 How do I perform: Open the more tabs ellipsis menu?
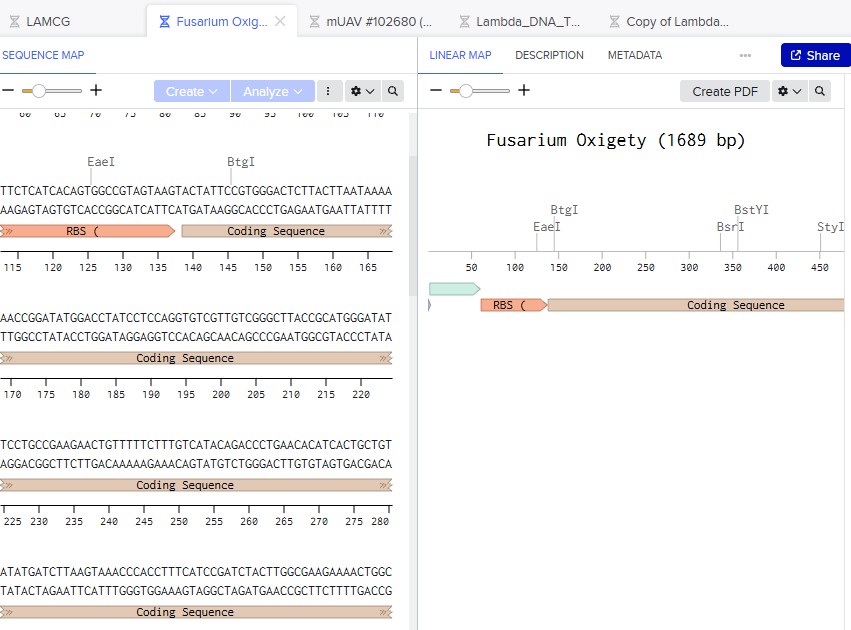[745, 56]
